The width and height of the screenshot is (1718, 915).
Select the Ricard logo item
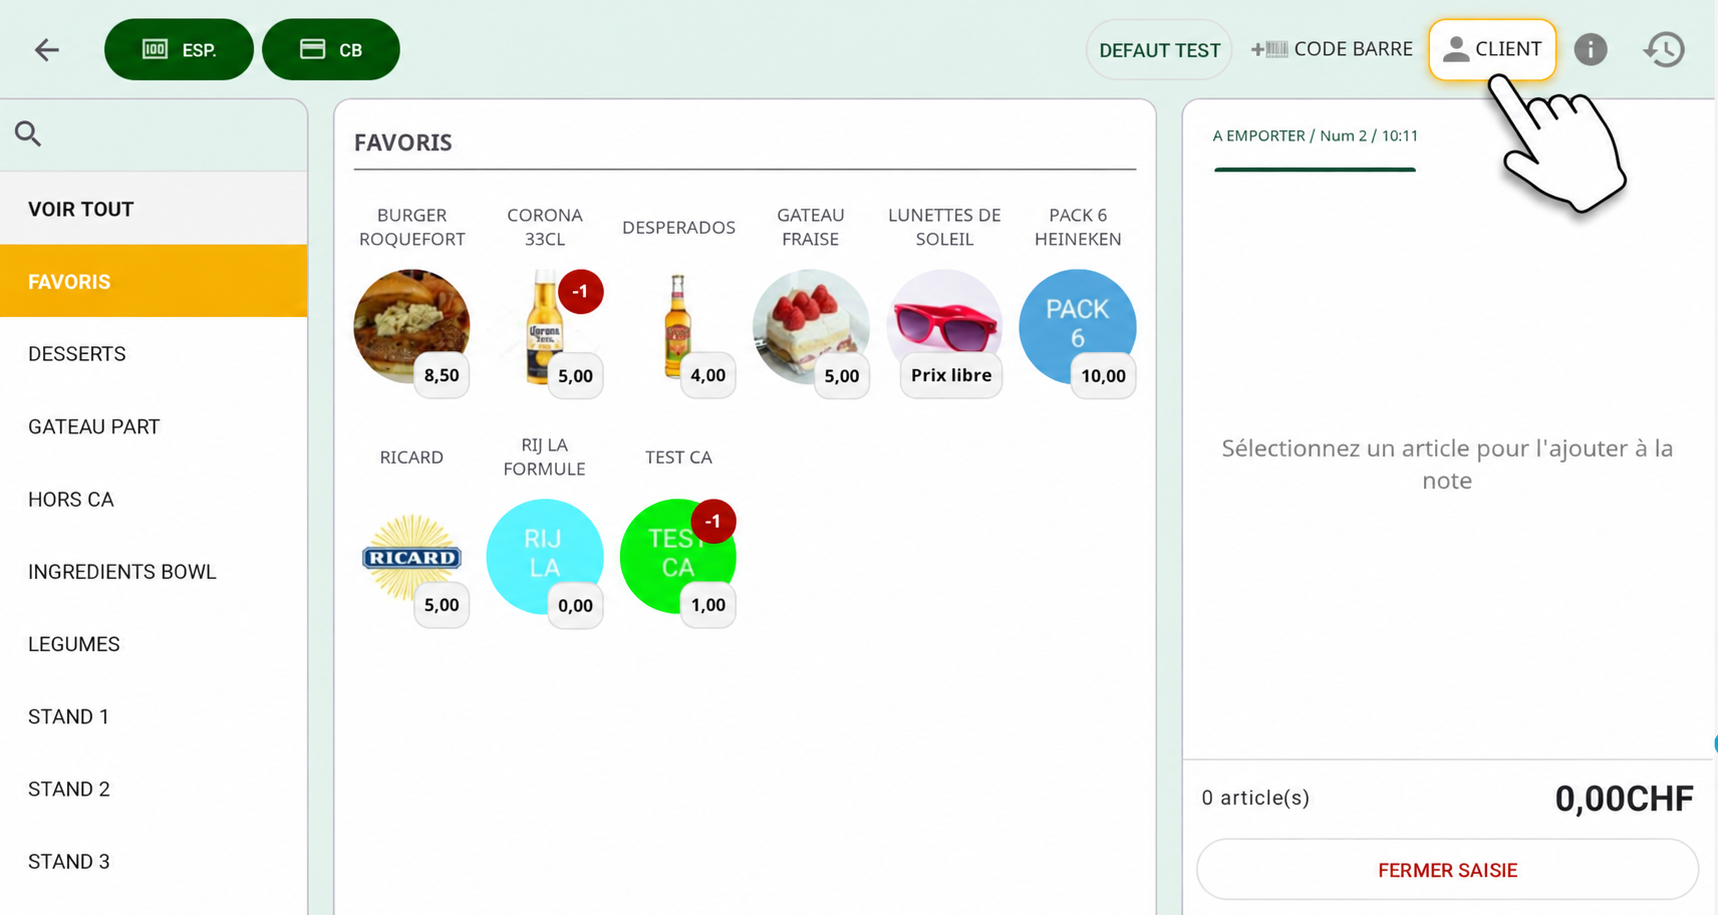411,557
